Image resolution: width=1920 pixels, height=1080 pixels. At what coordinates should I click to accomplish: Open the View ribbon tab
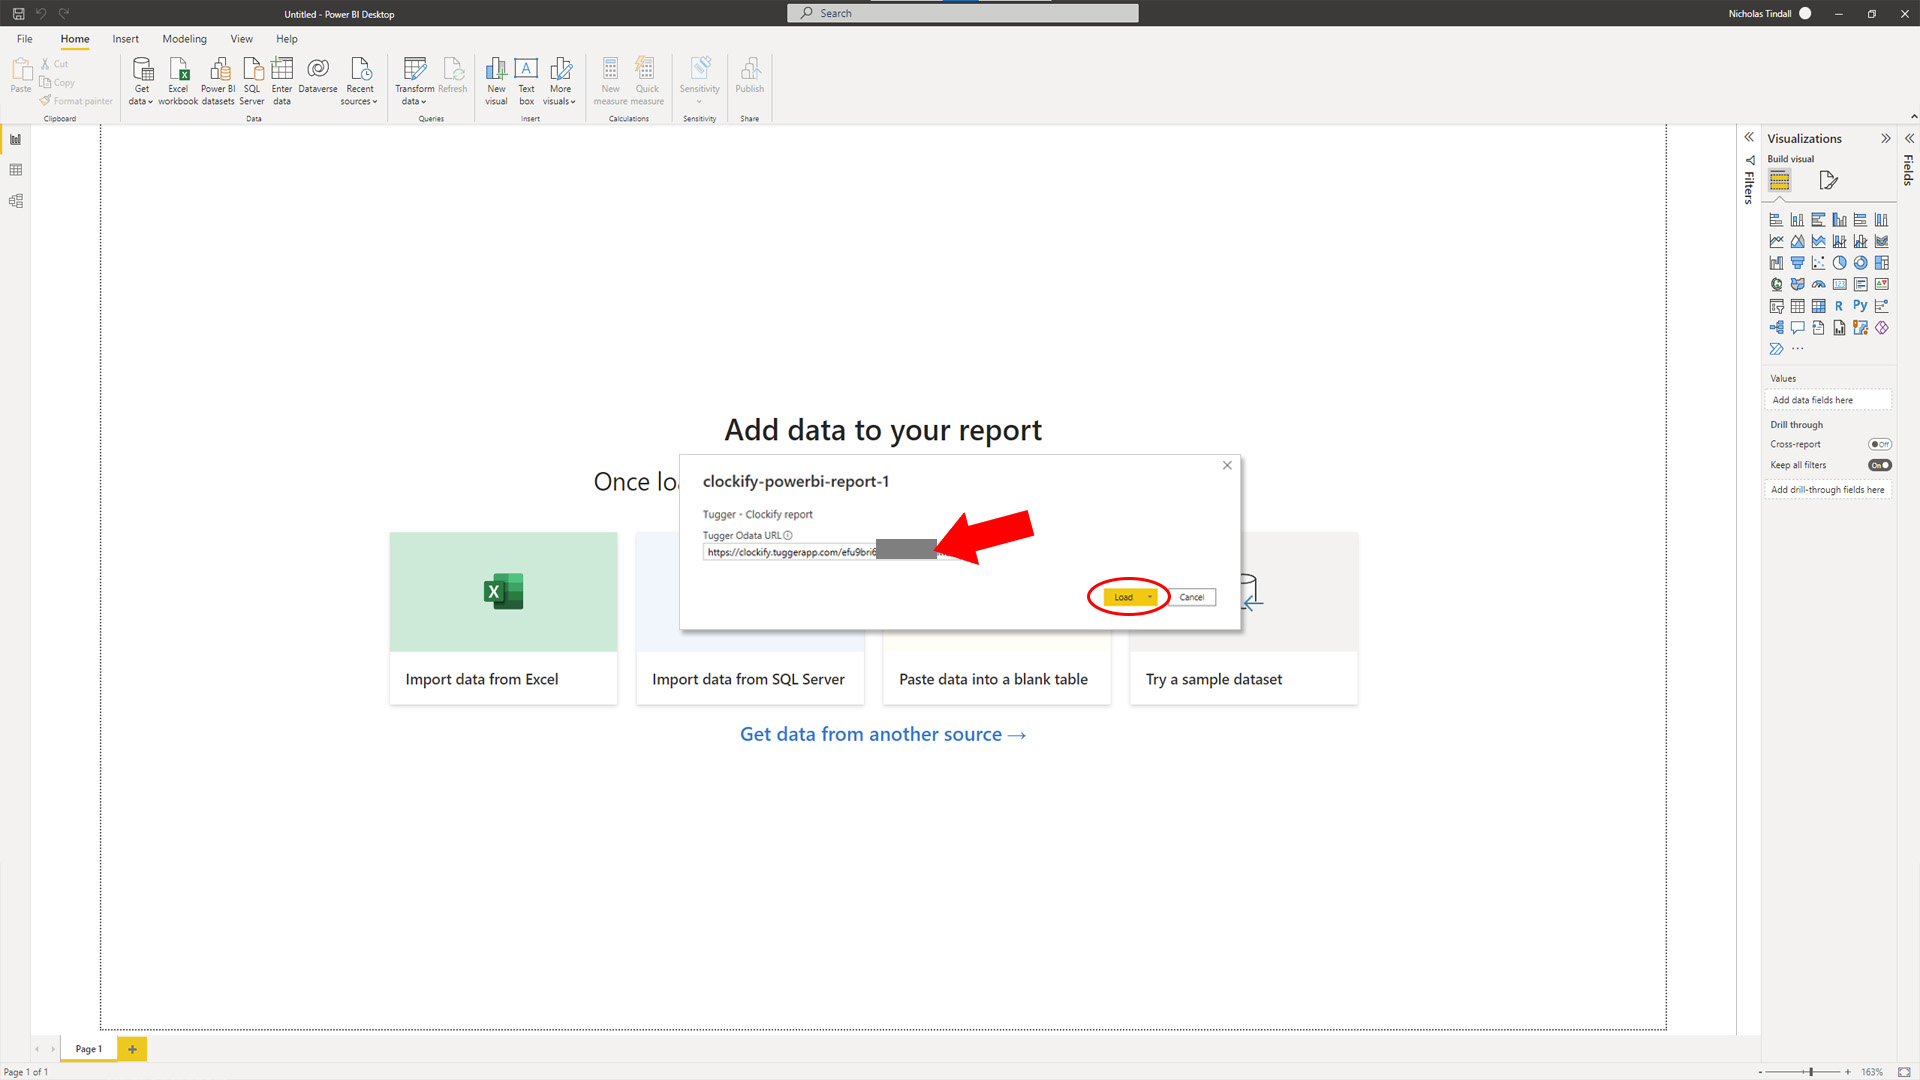coord(241,39)
